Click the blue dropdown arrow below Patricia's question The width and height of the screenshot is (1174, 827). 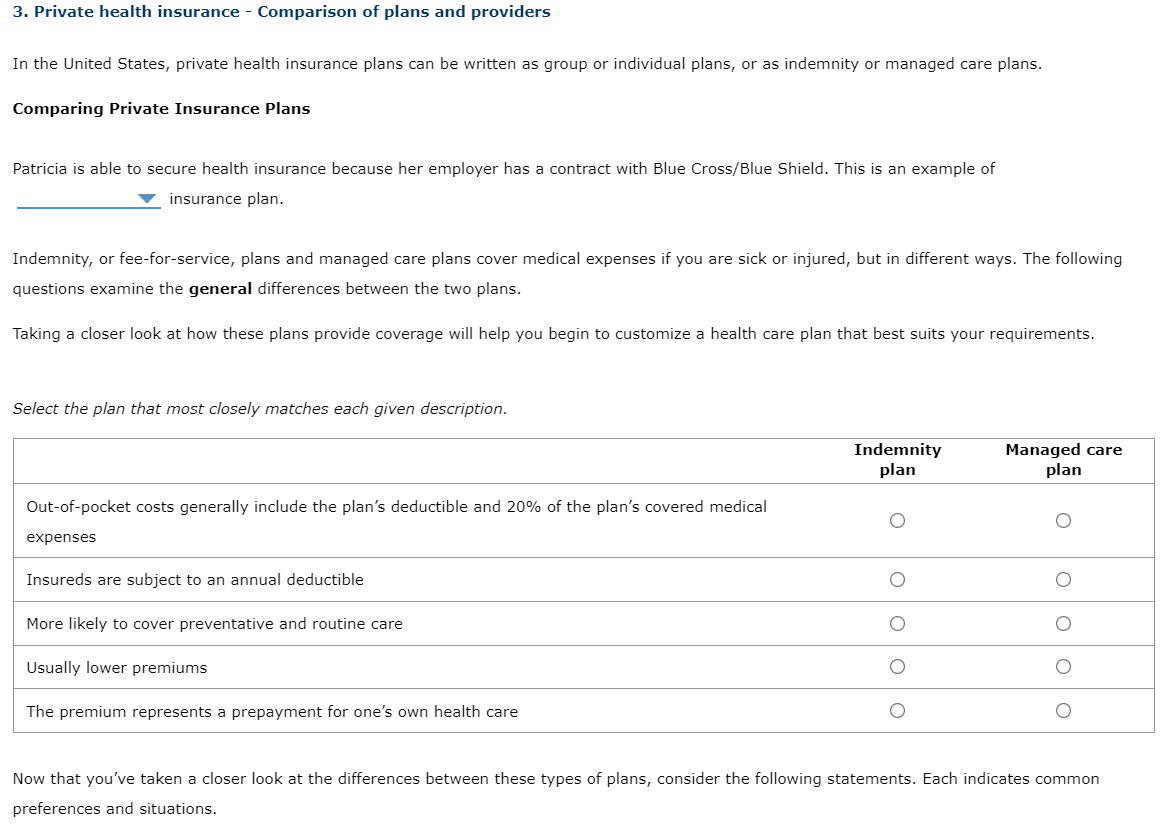click(146, 199)
